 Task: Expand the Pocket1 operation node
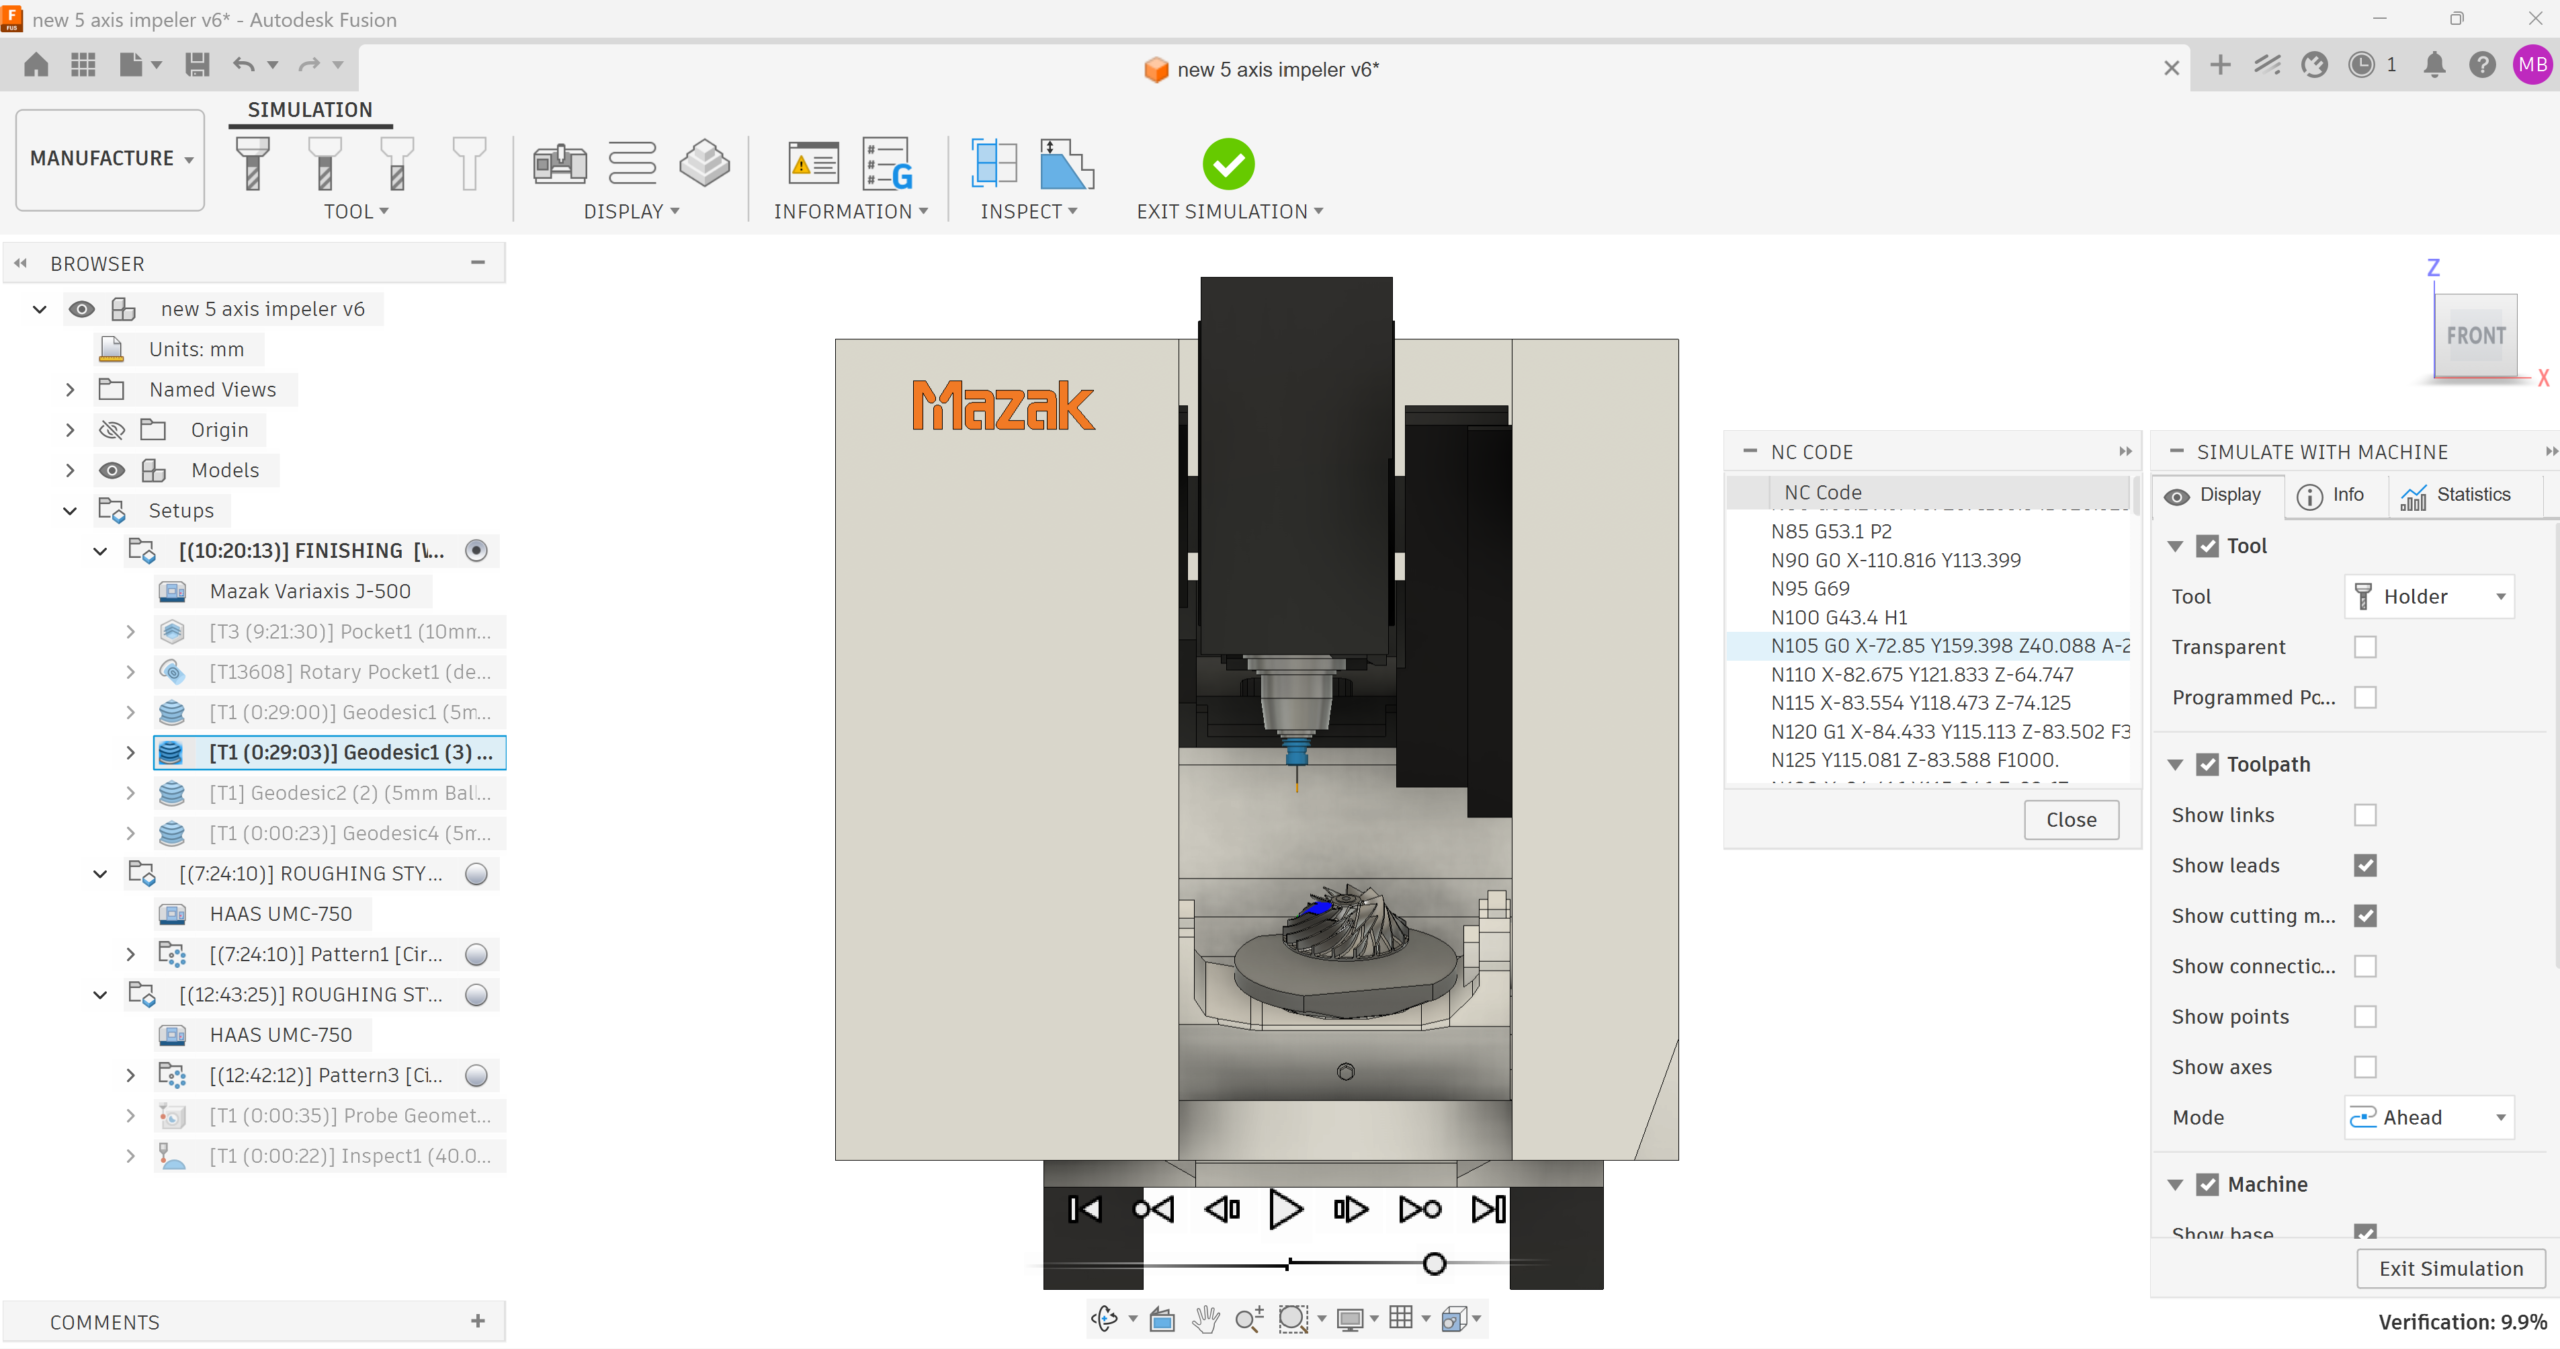130,632
